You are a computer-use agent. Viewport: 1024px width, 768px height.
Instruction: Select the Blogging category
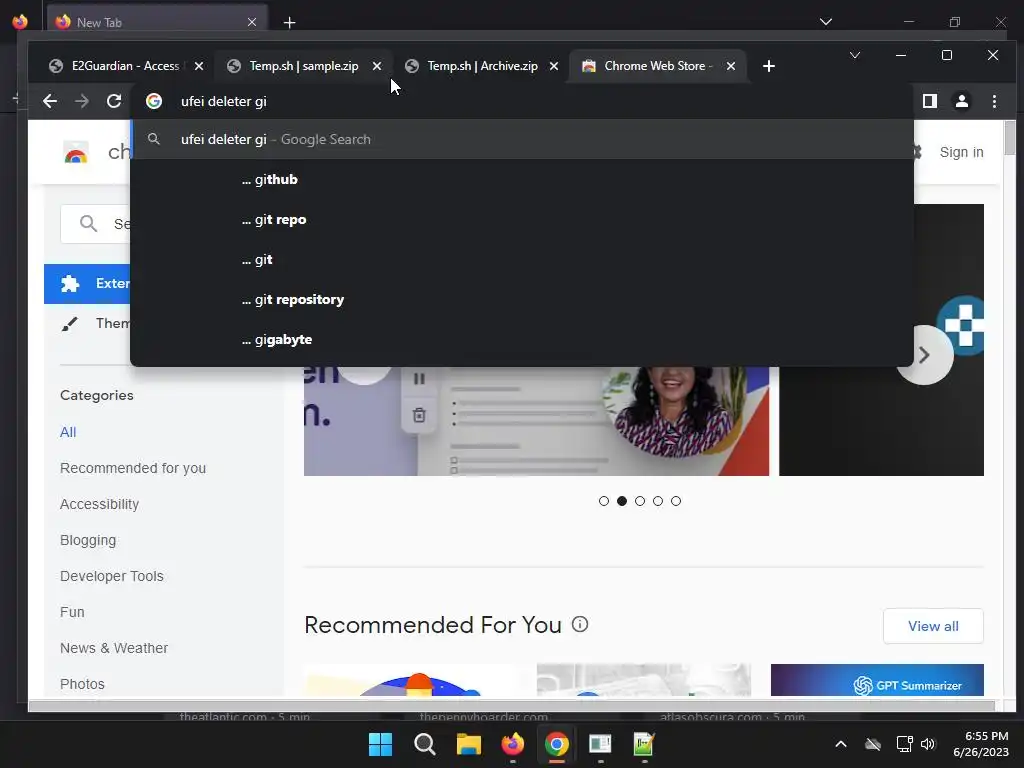[88, 540]
